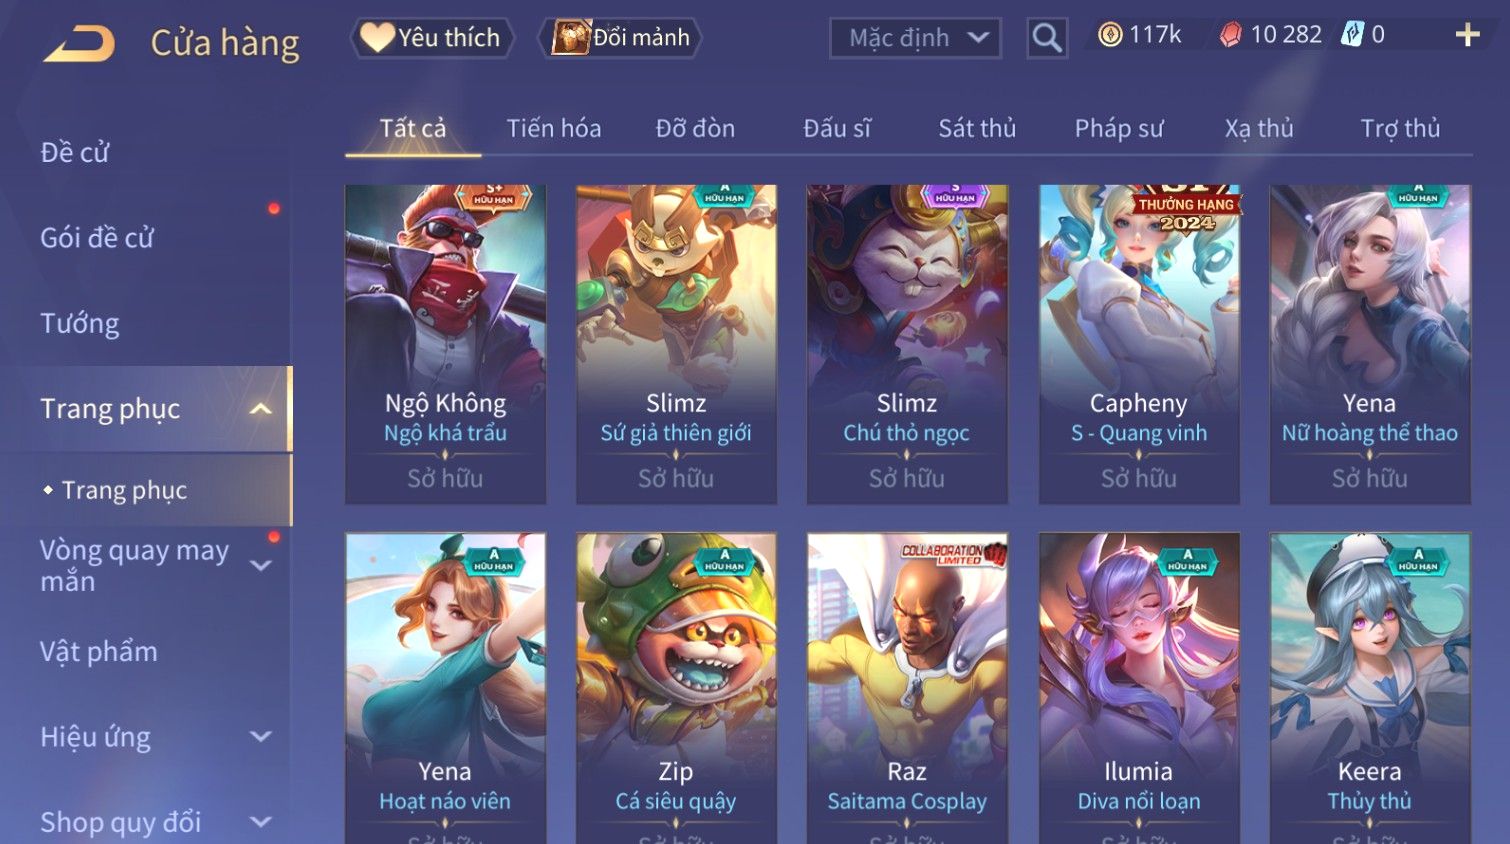Expand Vòng quay may mắn section
The height and width of the screenshot is (844, 1510).
261,565
